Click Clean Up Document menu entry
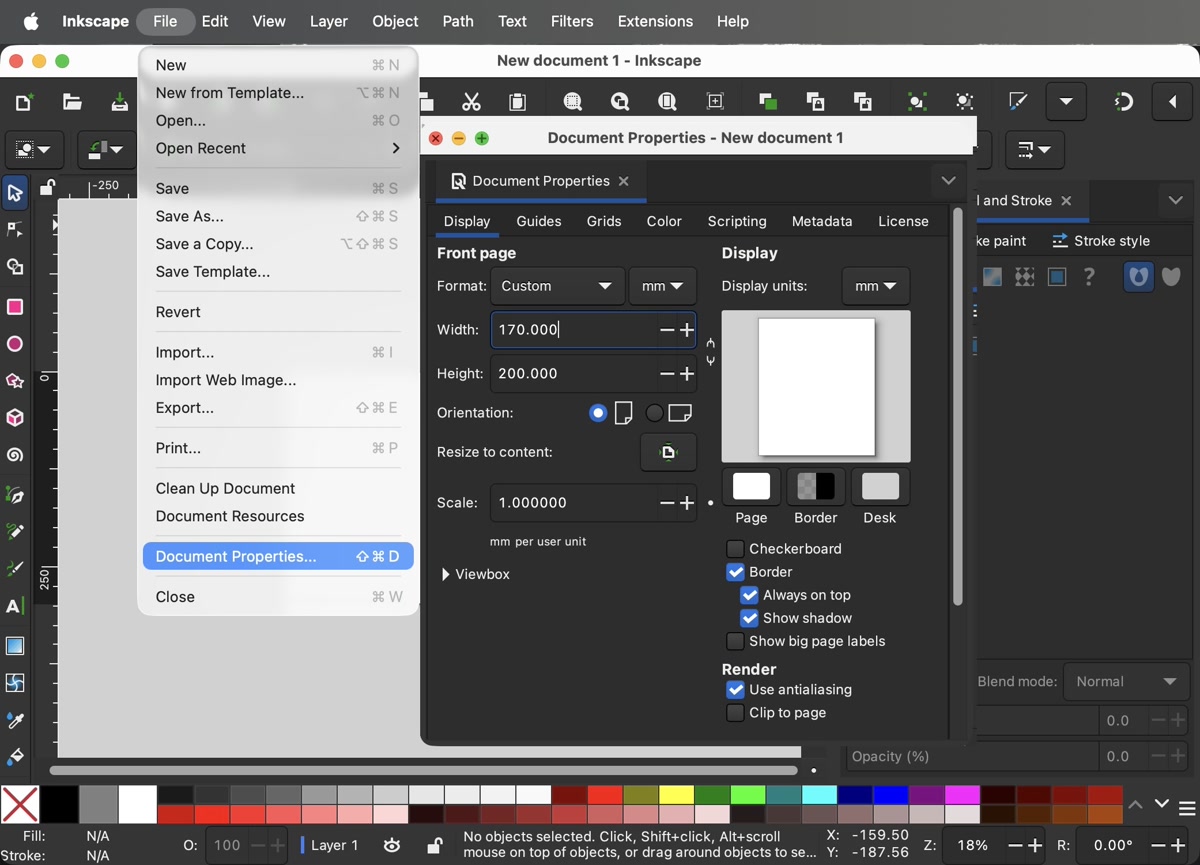Screen dimensions: 1200x865 (278, 488)
